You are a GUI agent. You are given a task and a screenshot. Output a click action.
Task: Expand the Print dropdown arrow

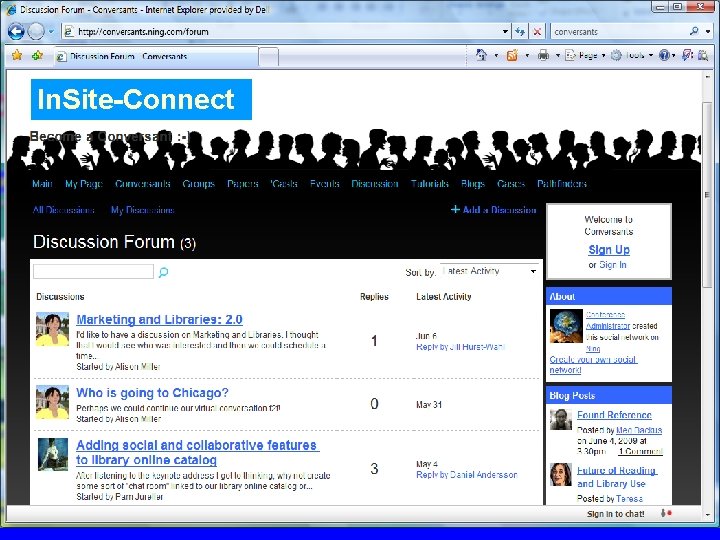coord(558,56)
